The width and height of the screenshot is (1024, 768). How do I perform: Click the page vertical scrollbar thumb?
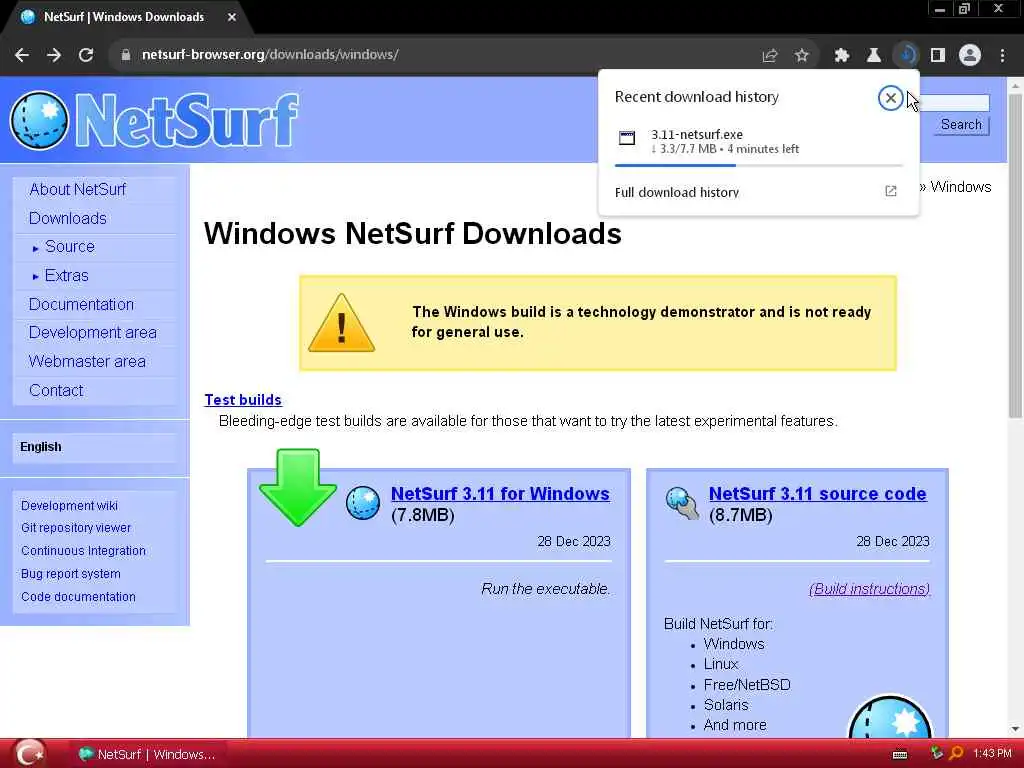1015,256
